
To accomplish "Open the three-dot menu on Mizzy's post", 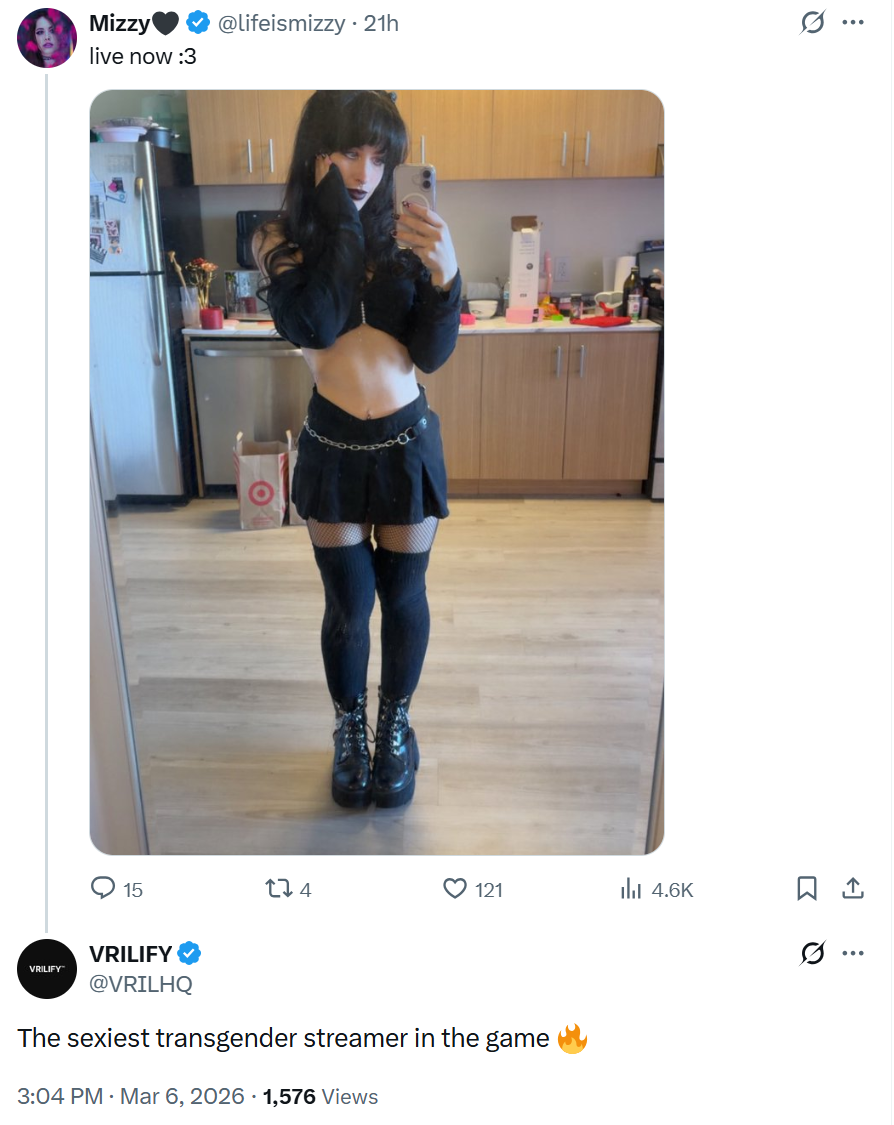I will pos(852,22).
